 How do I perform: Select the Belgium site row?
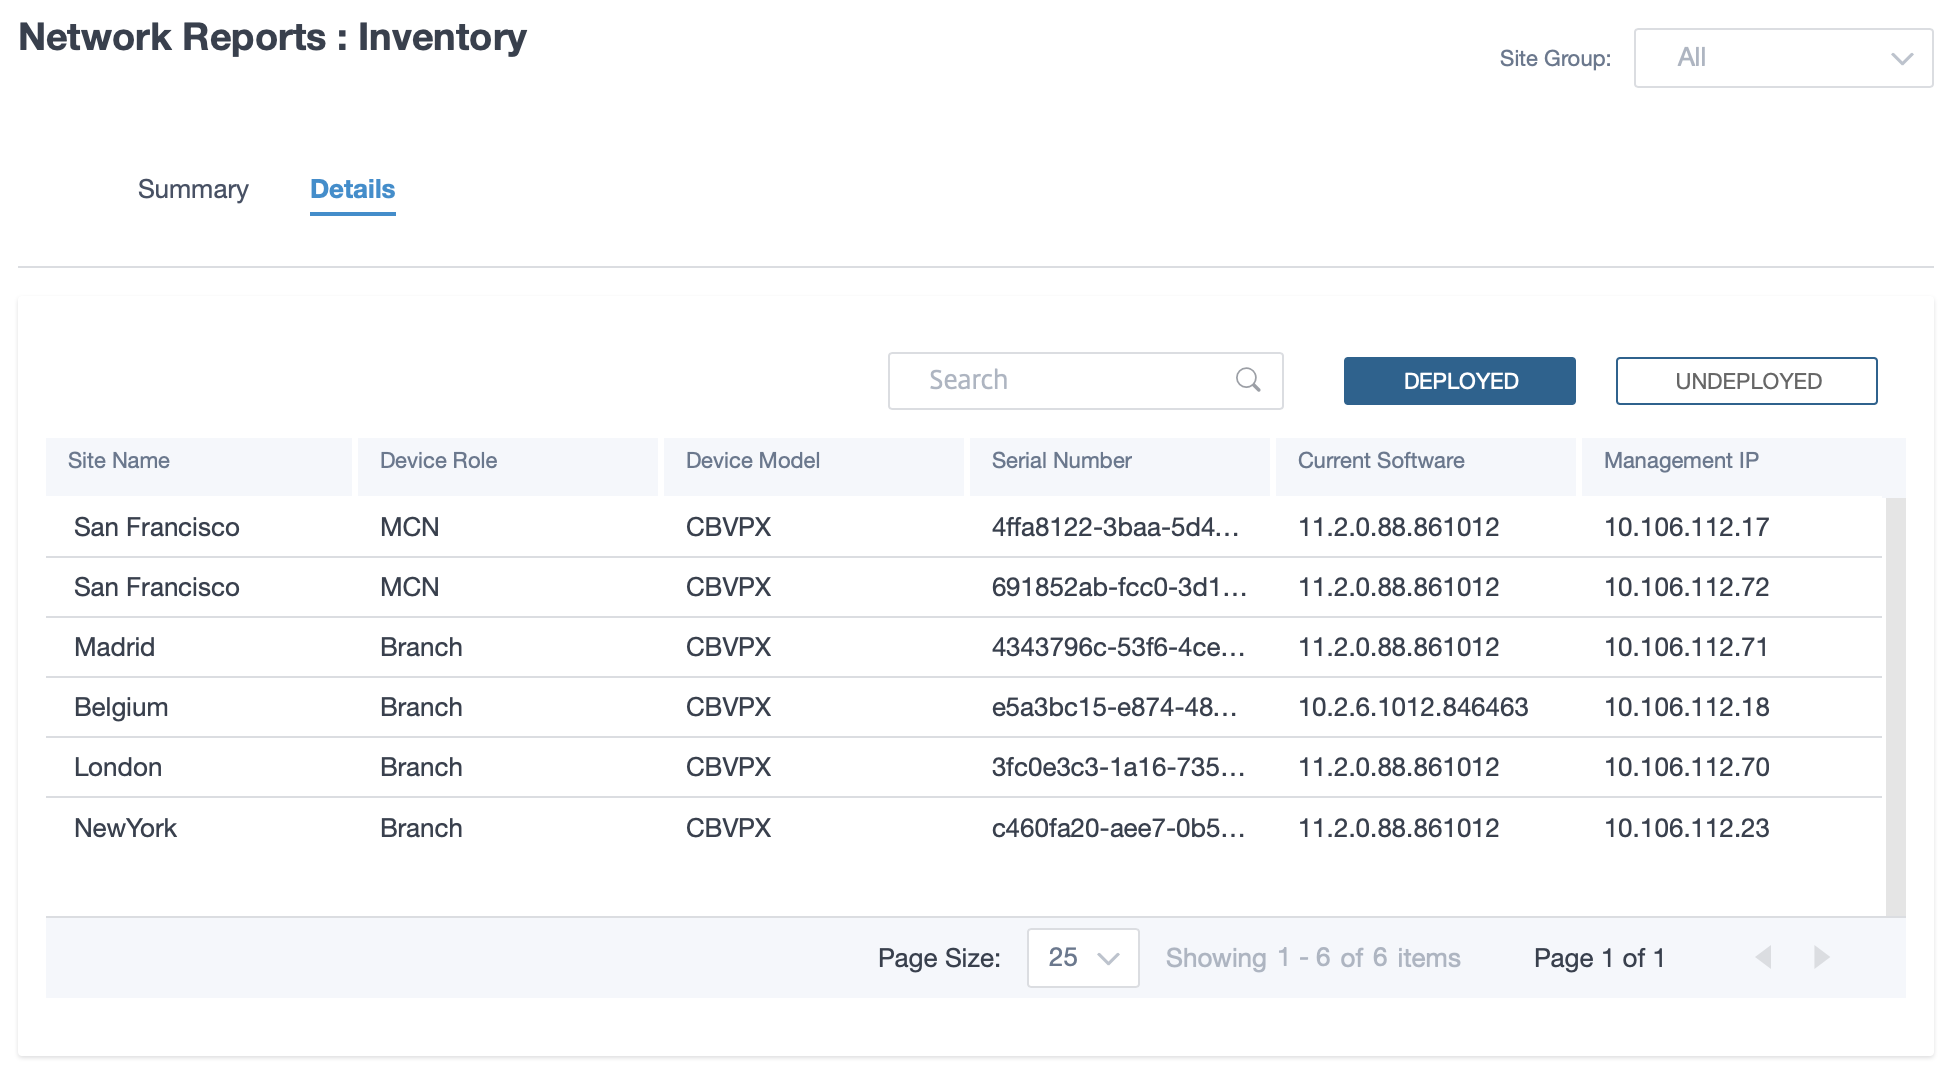click(x=964, y=707)
